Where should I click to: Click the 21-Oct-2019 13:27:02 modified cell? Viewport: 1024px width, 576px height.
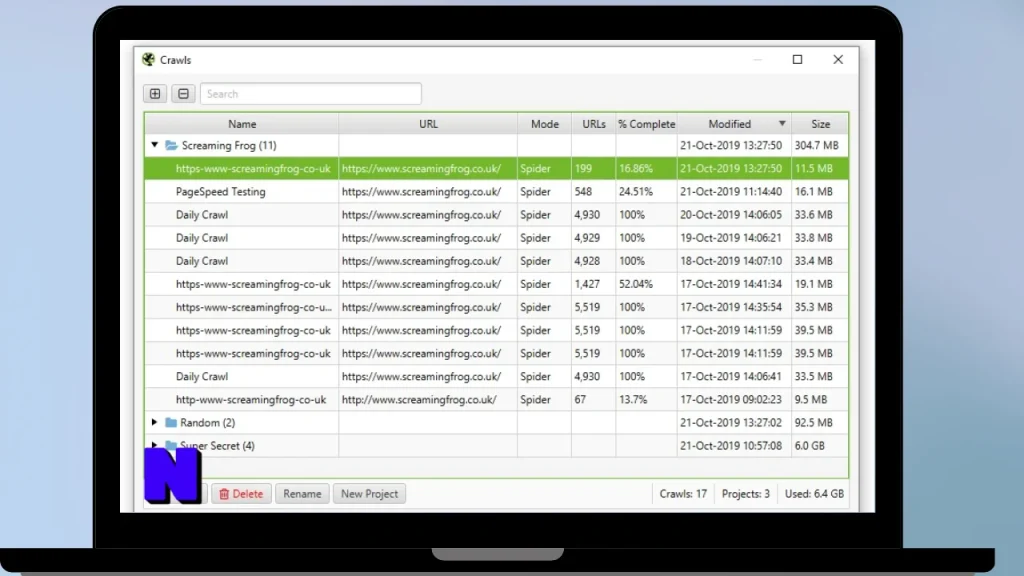[x=734, y=423]
